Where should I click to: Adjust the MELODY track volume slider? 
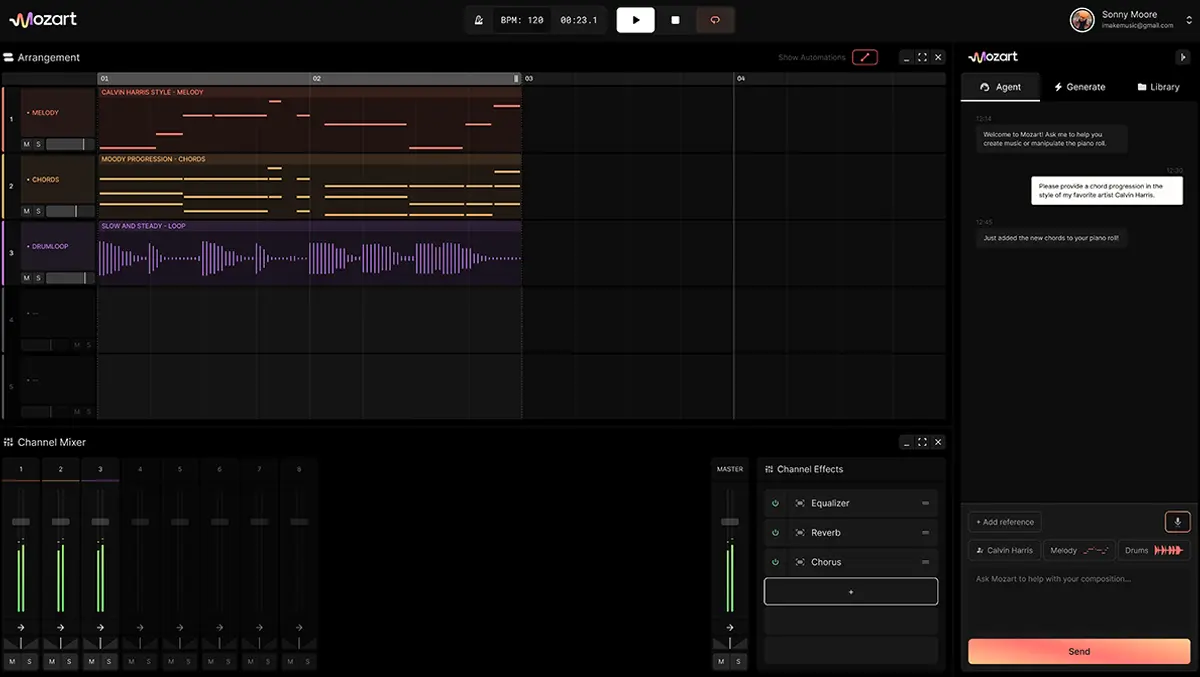click(70, 144)
